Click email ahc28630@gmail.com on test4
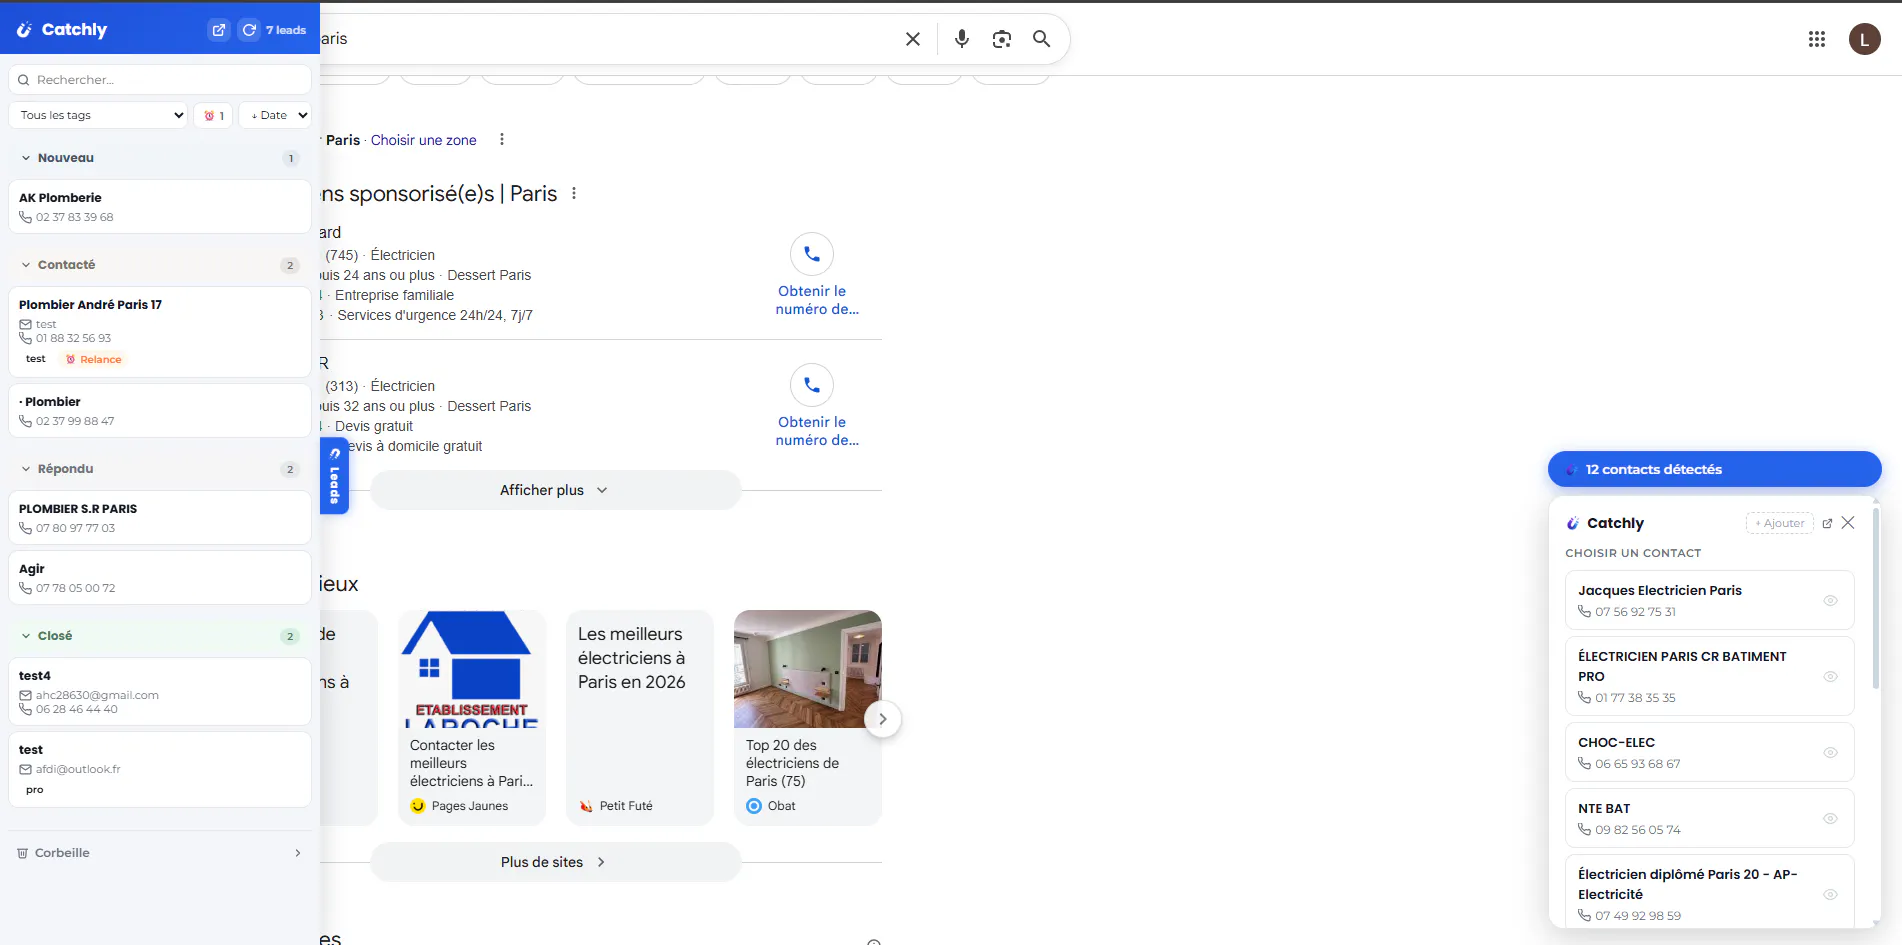Viewport: 1902px width, 945px height. [x=97, y=695]
